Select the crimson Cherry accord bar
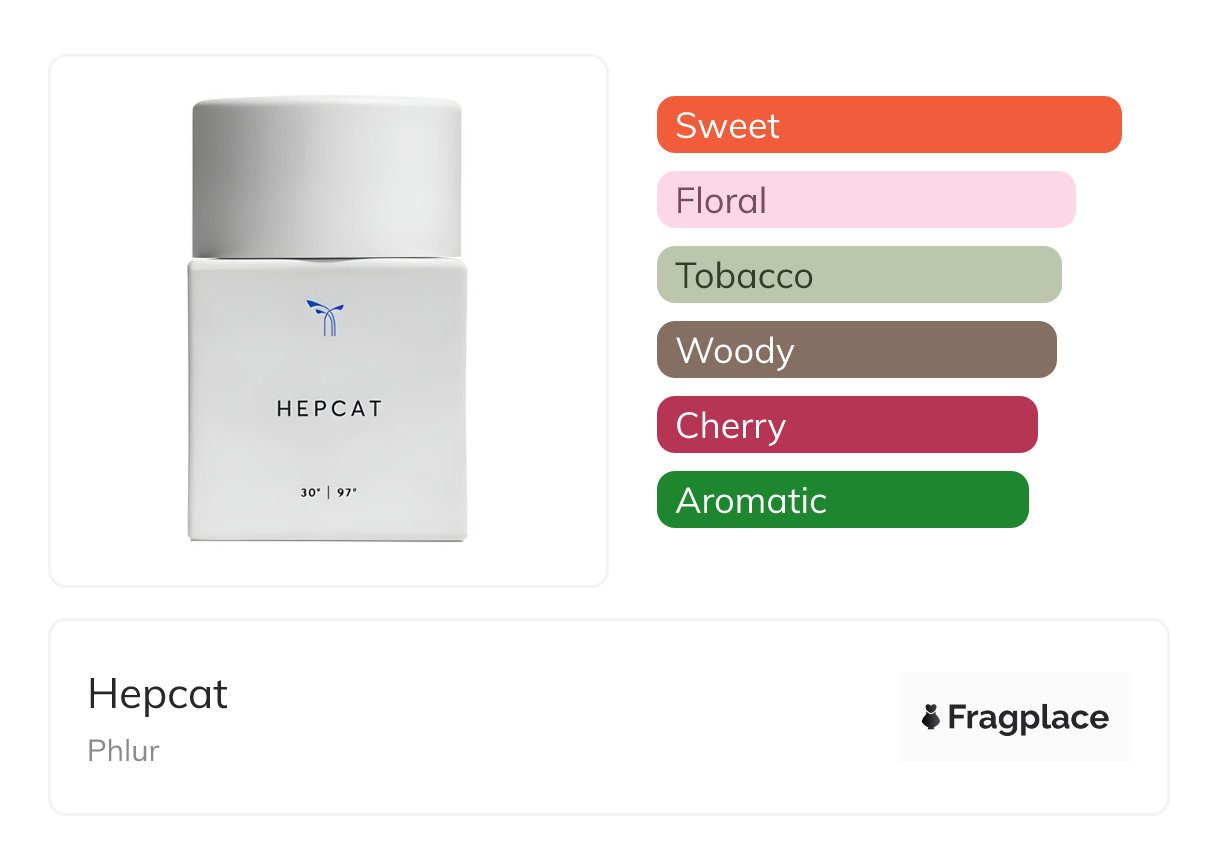 (846, 425)
